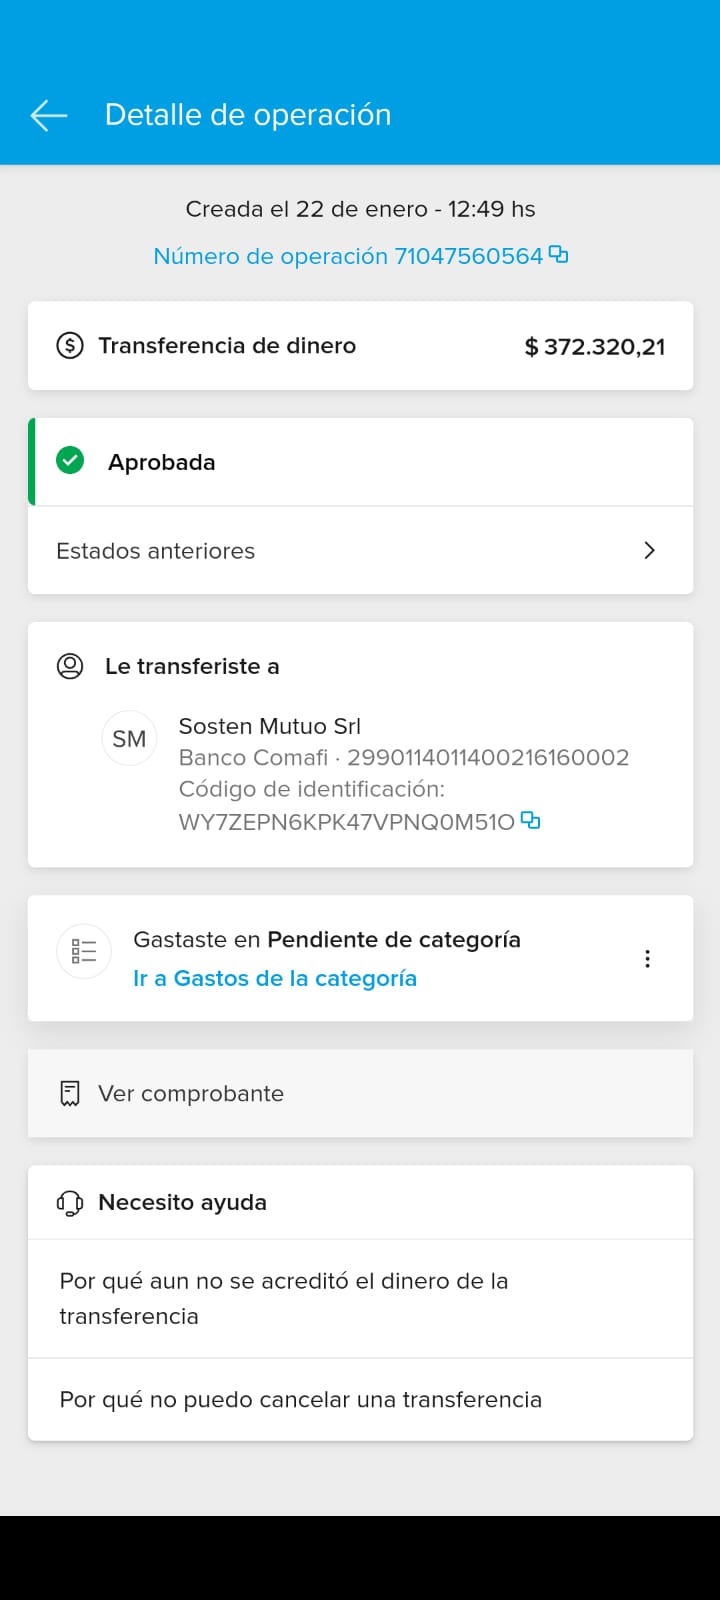Viewport: 720px width, 1600px height.
Task: Tap the headset help icon
Action: coord(70,1202)
